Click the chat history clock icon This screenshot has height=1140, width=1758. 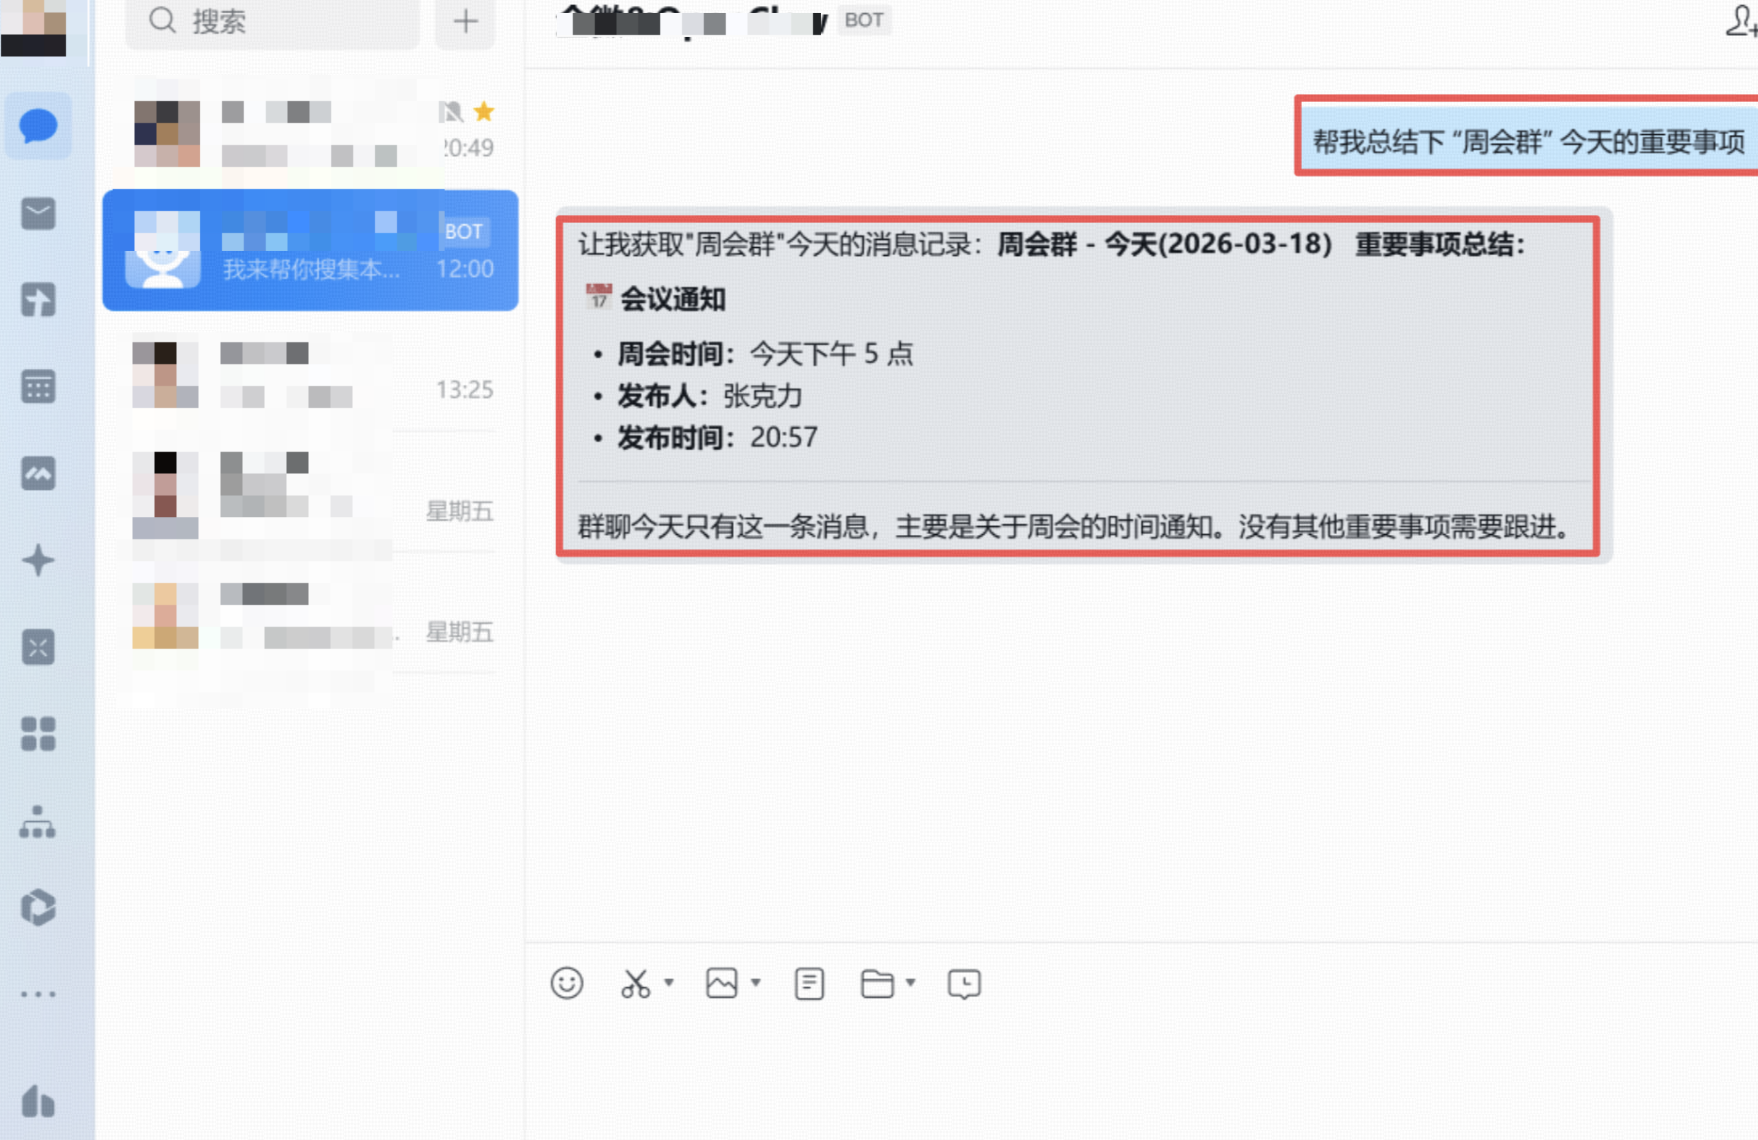[964, 984]
